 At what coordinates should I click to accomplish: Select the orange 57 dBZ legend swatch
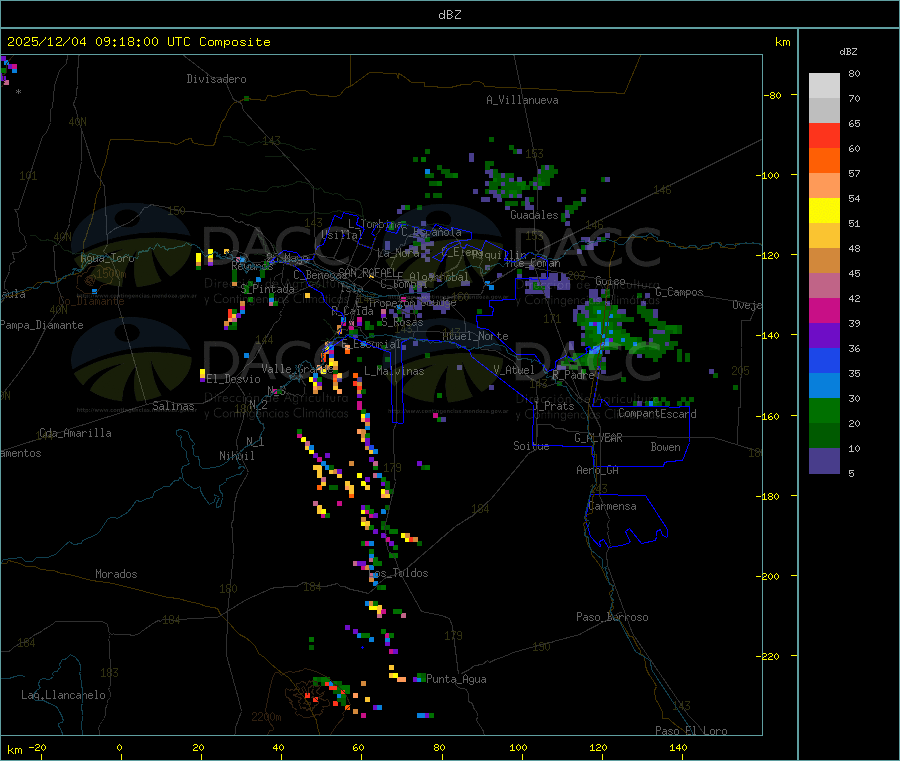tap(824, 161)
